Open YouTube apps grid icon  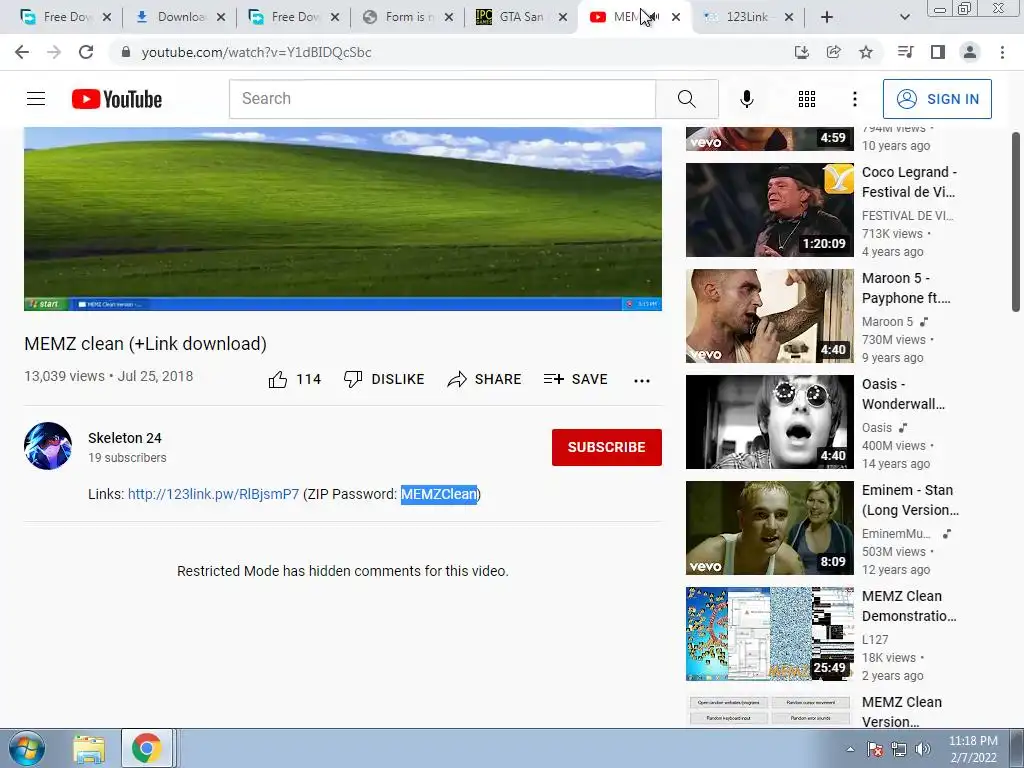tap(807, 99)
